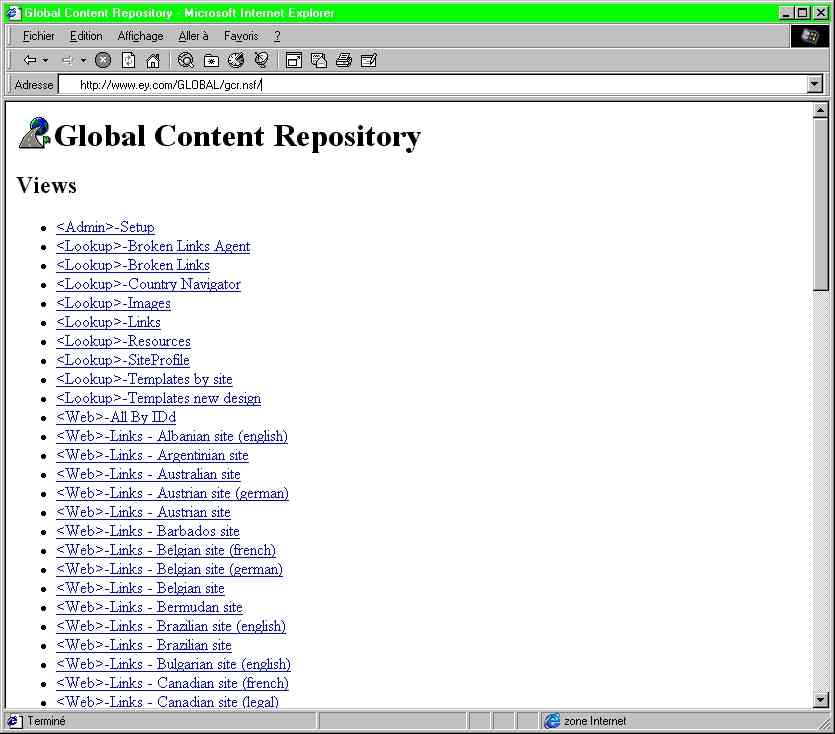Open Links - Barbados site link

coord(148,531)
